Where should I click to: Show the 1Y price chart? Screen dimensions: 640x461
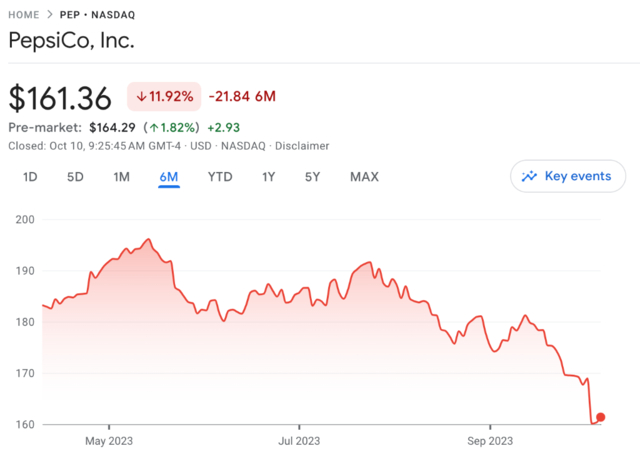[x=268, y=177]
